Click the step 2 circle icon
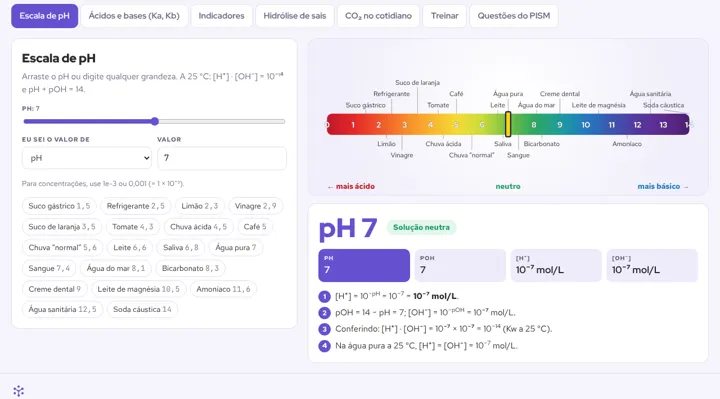720x399 pixels. point(325,313)
